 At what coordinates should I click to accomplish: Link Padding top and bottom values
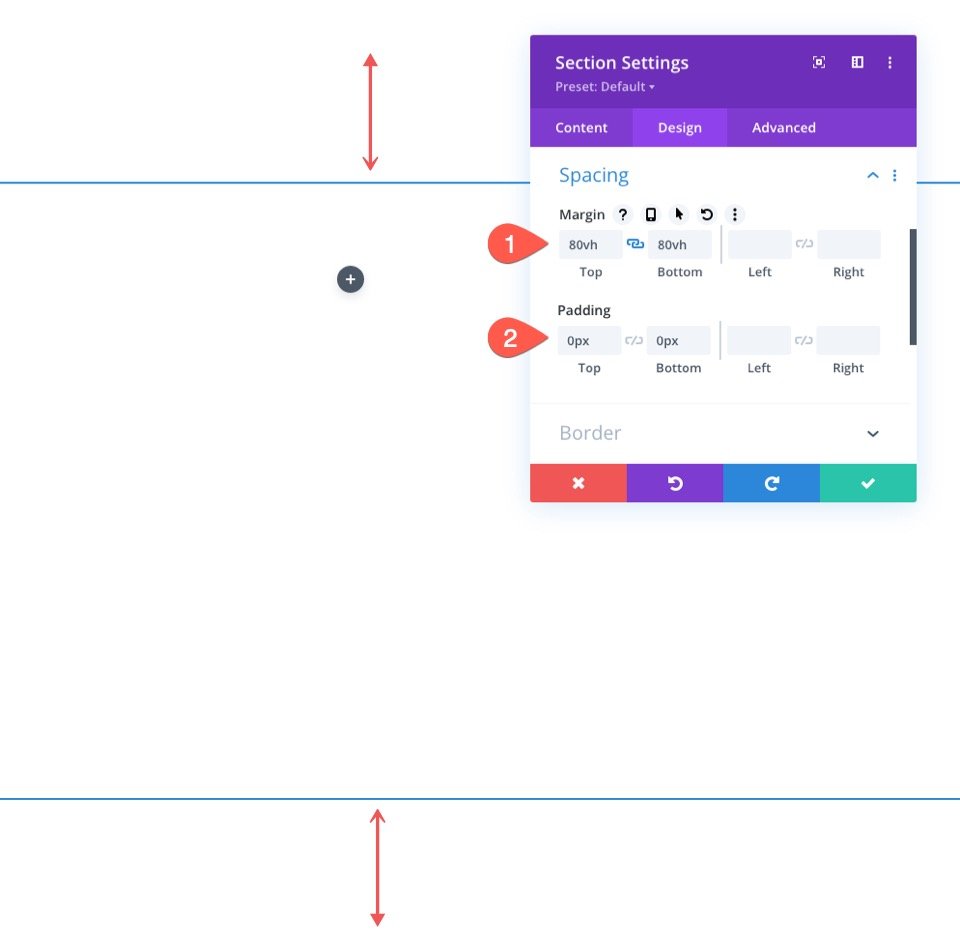click(x=634, y=340)
